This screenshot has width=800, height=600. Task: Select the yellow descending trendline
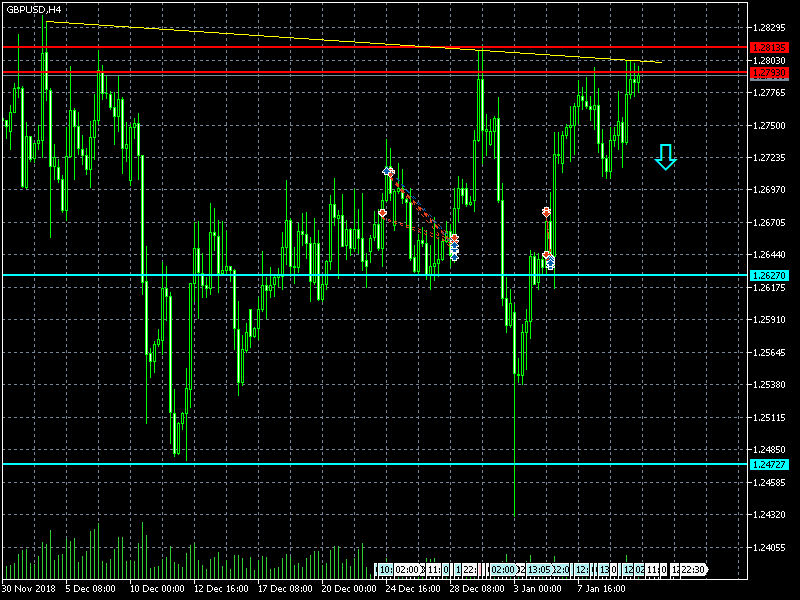[x=354, y=42]
